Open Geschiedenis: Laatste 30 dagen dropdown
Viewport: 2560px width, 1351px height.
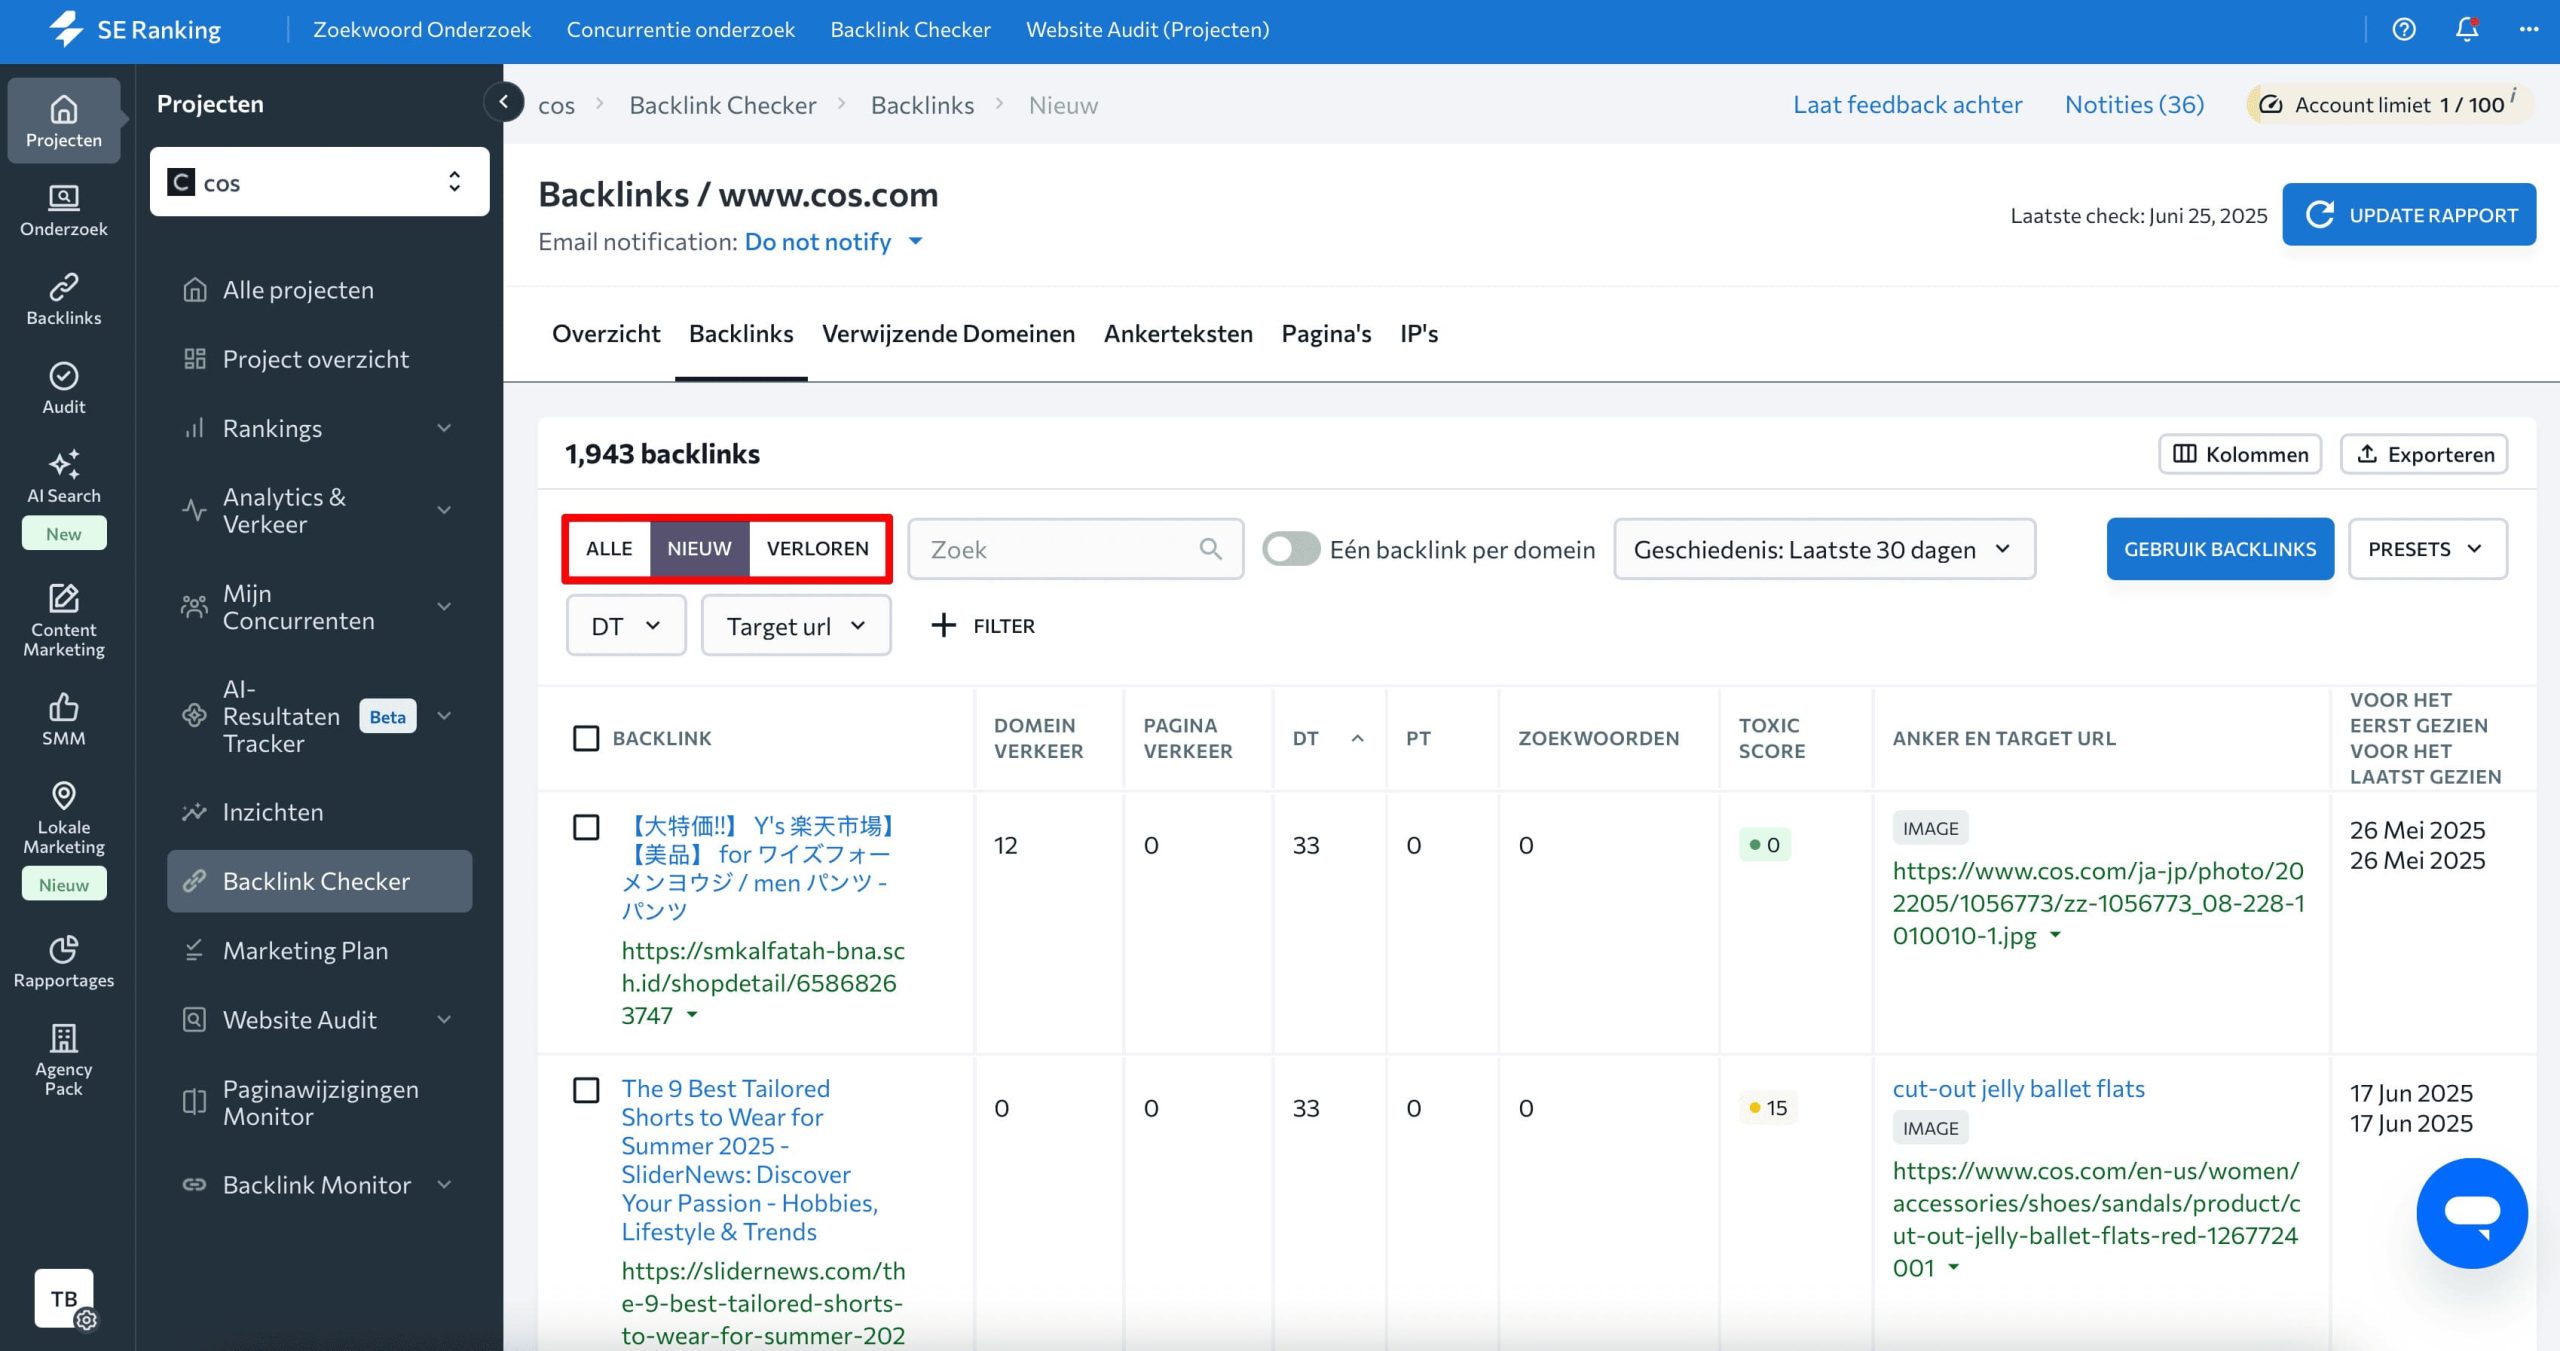[1824, 549]
